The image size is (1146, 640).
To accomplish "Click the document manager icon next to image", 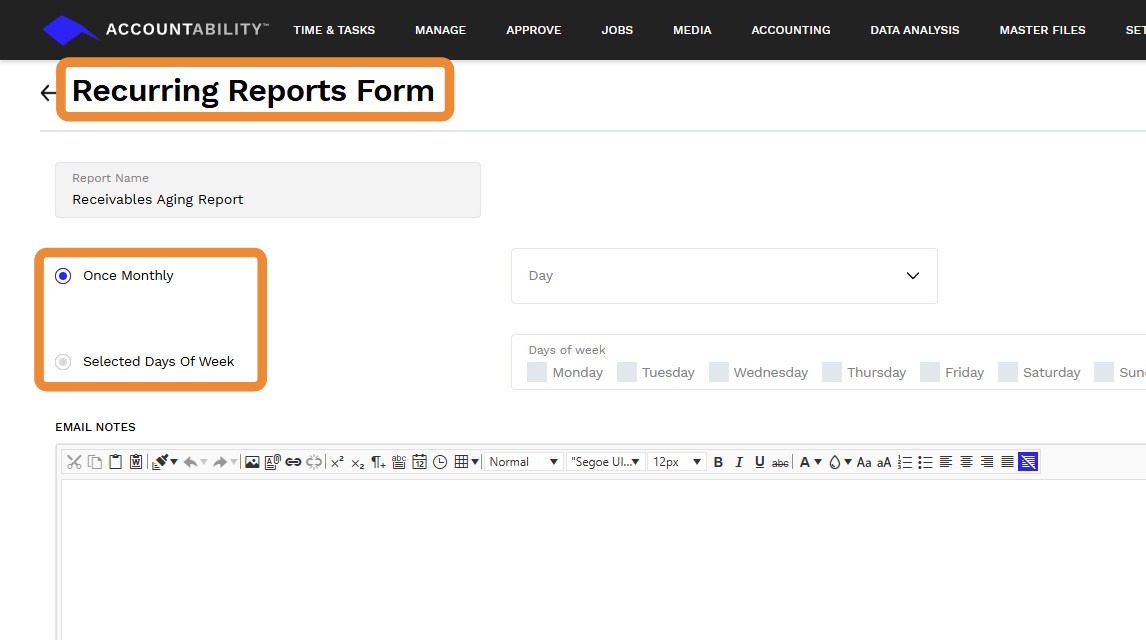I will pos(273,462).
